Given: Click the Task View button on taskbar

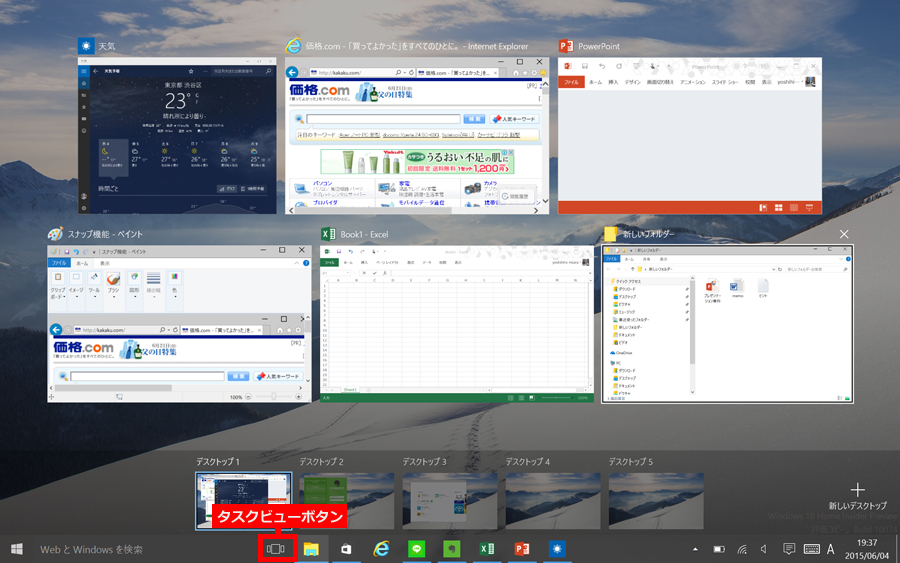Looking at the screenshot, I should (x=276, y=549).
